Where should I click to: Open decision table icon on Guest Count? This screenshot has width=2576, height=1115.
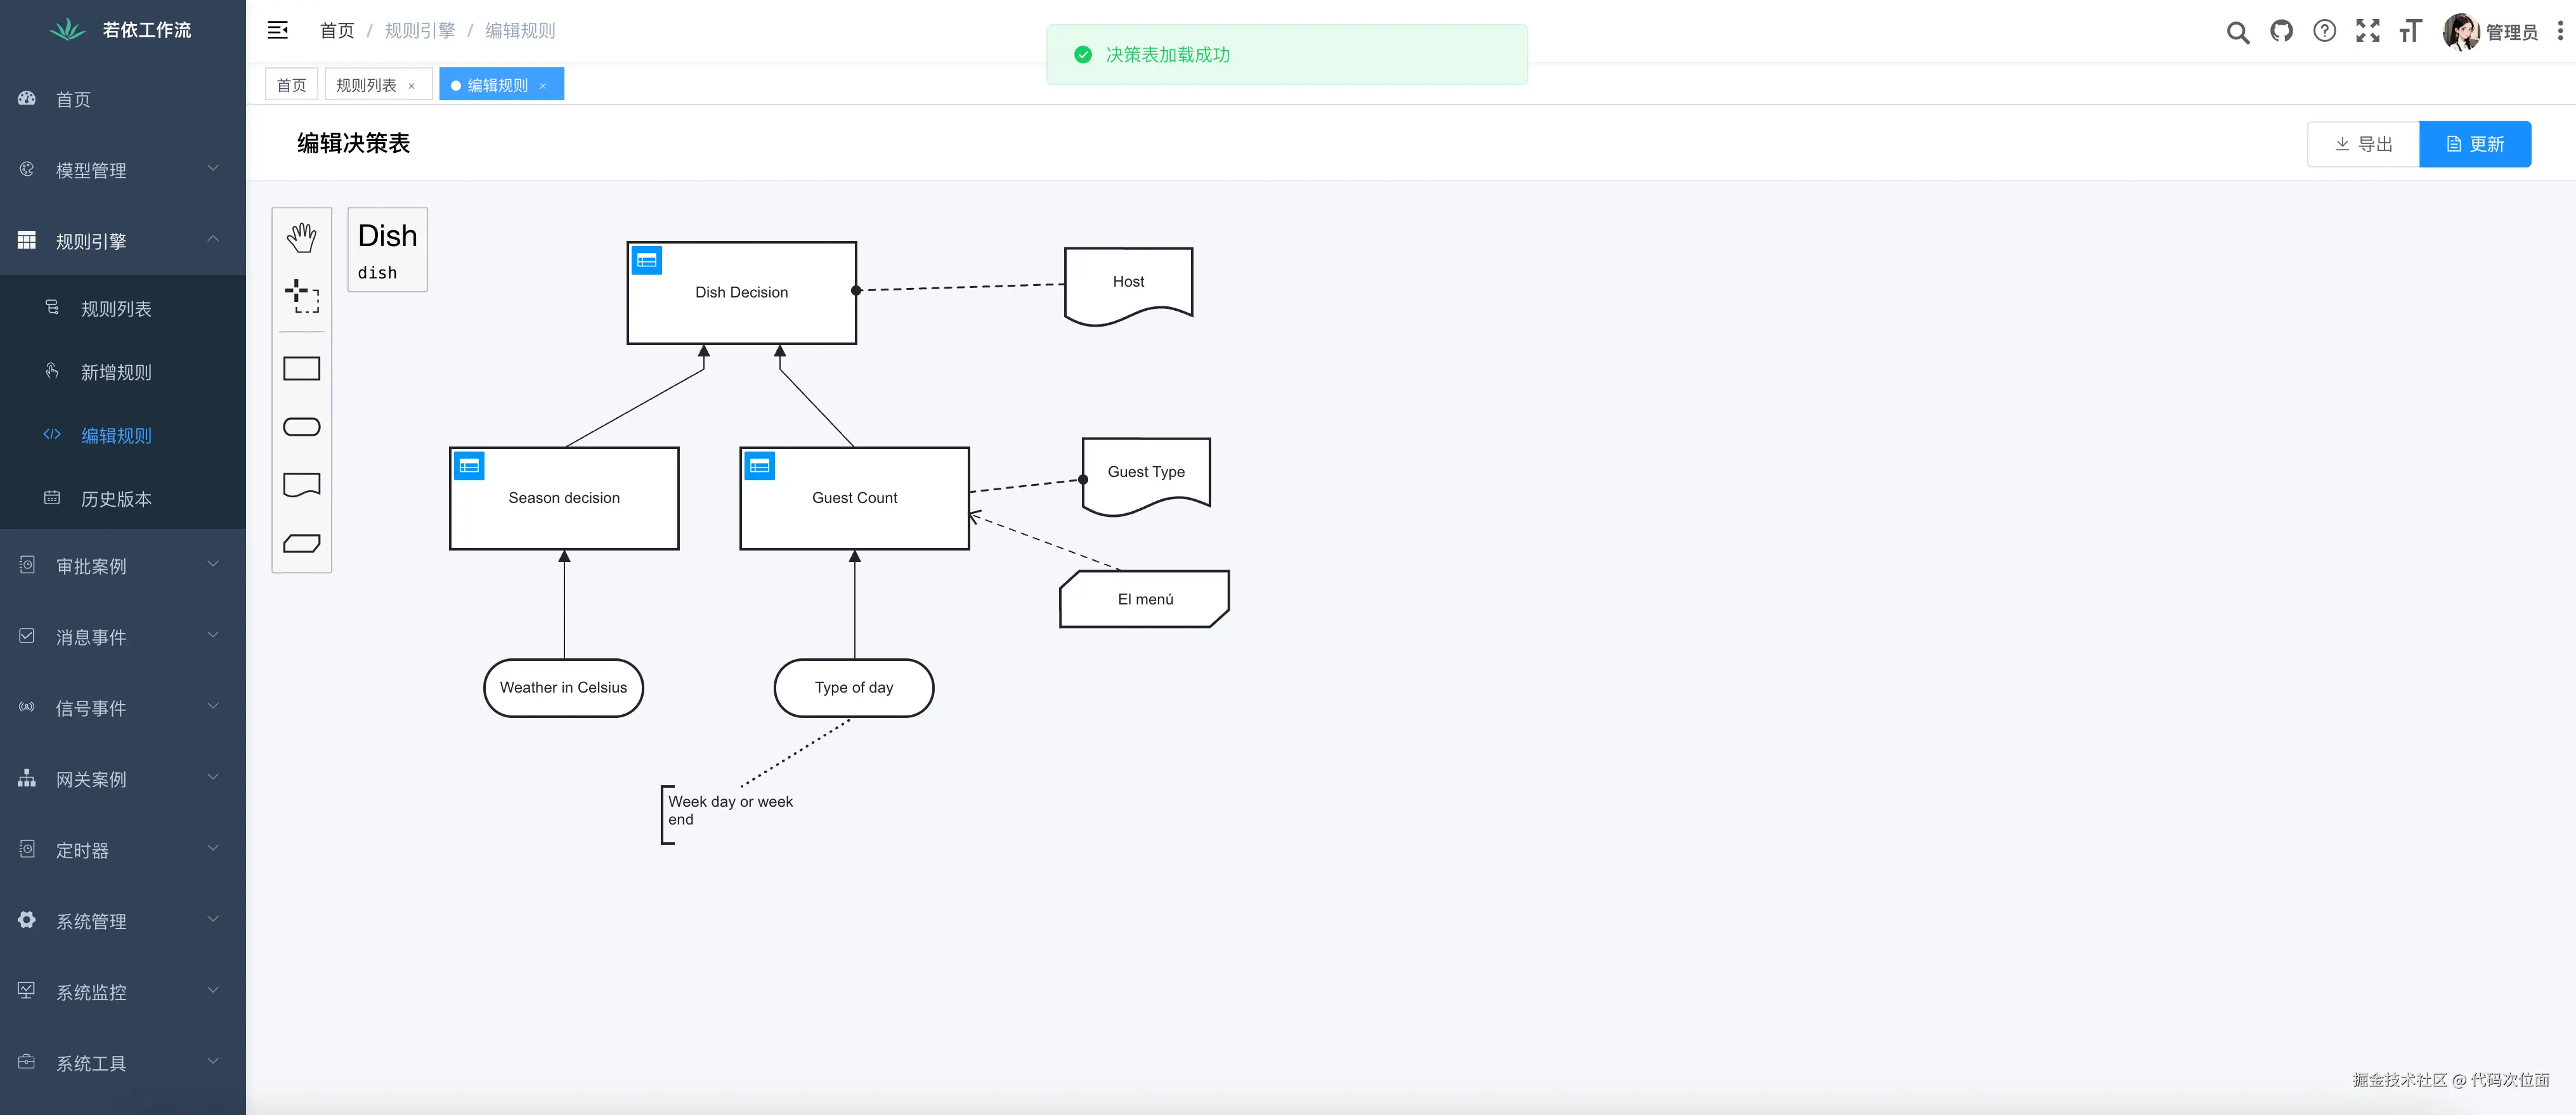click(x=759, y=466)
